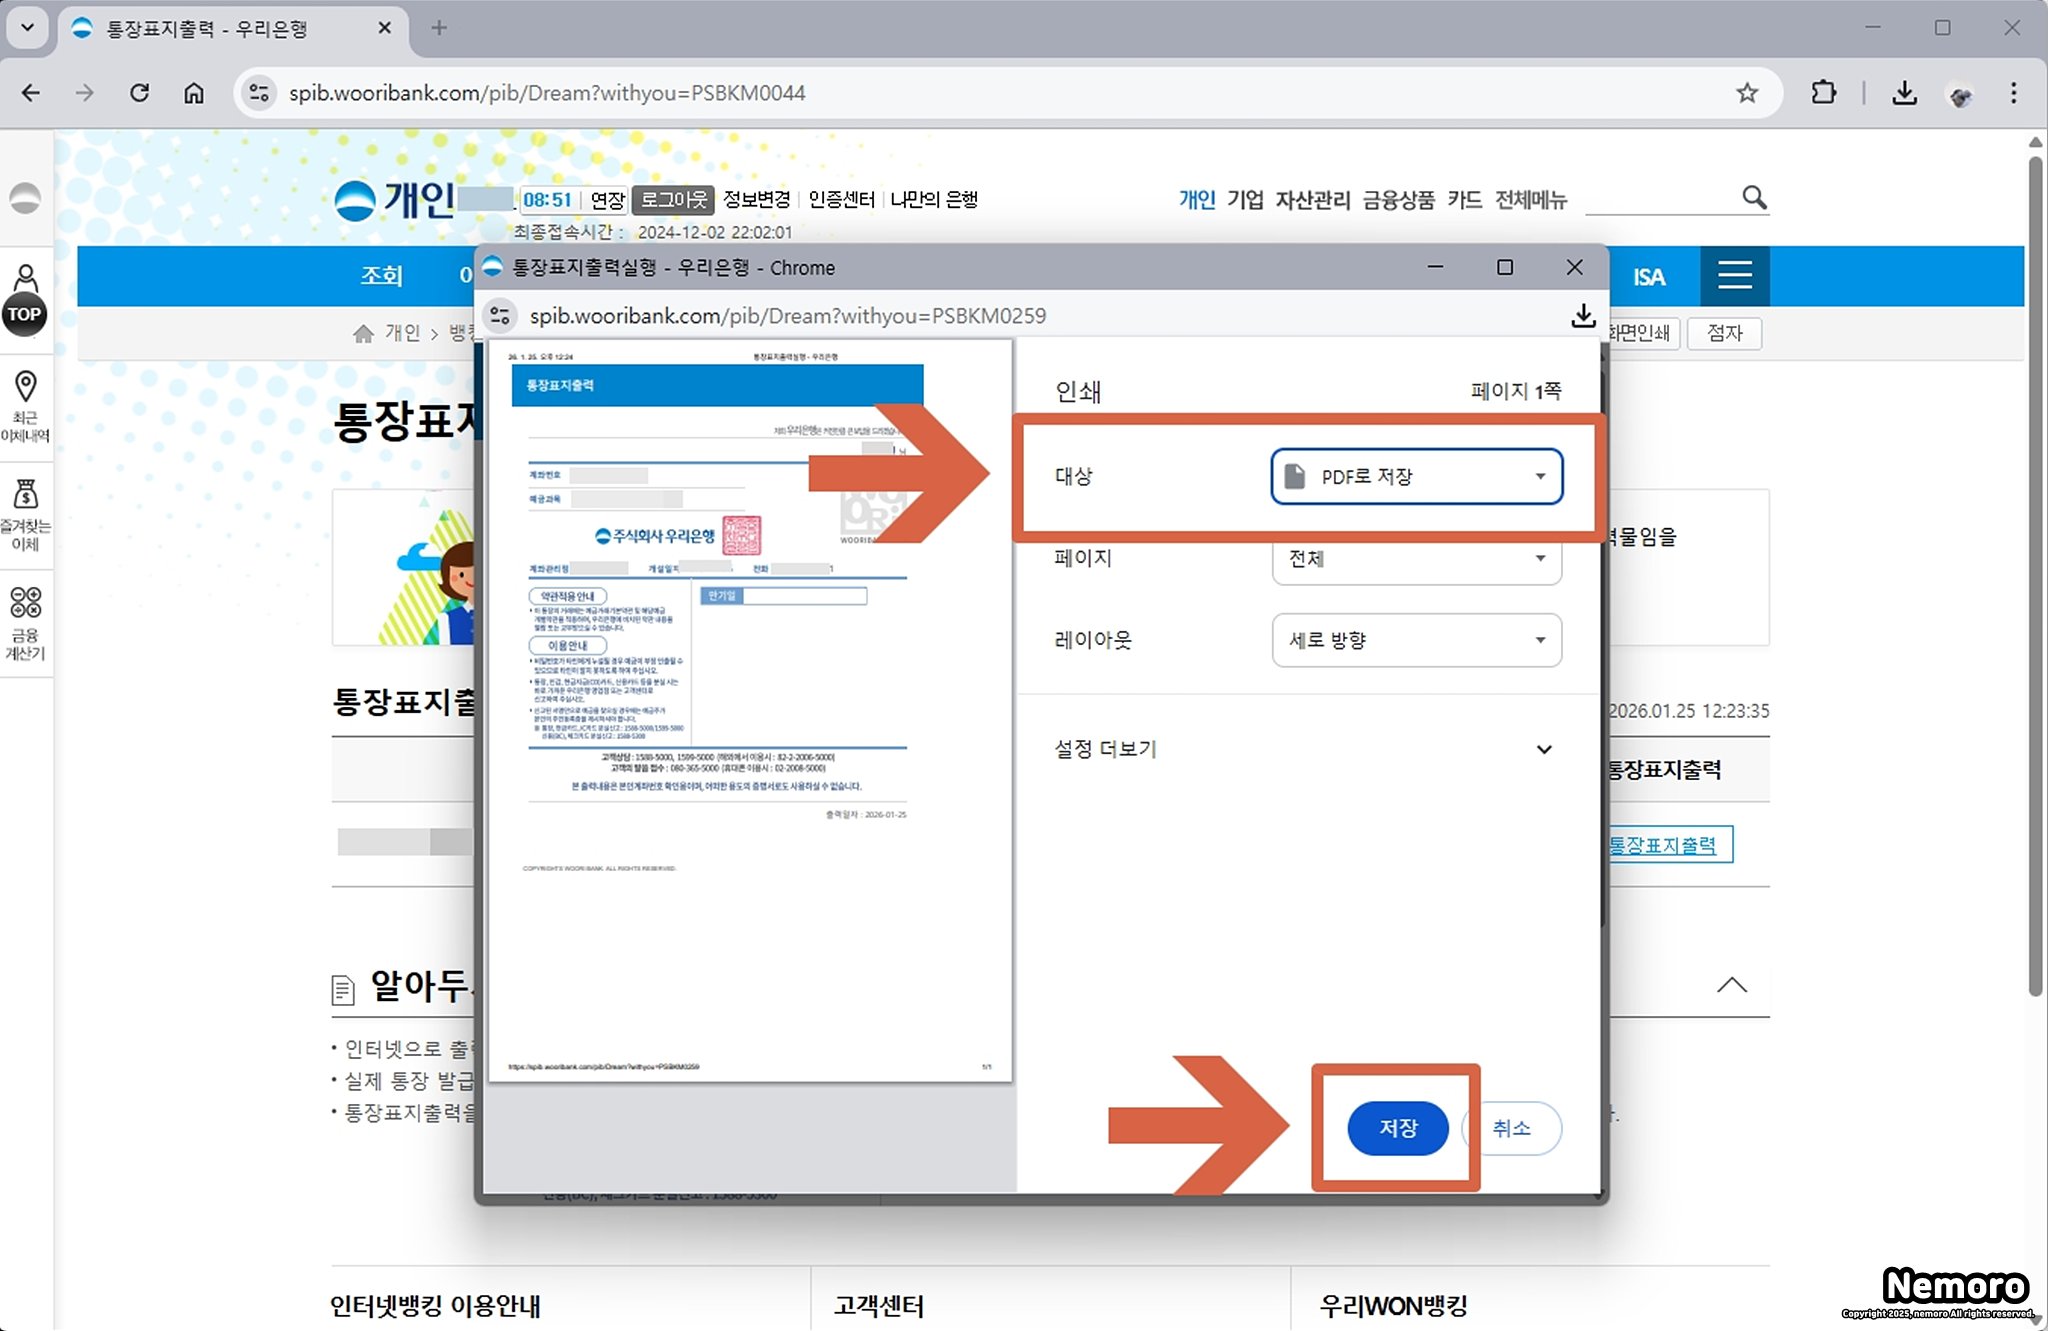2048x1331 pixels.
Task: Select the 조회 menu in blue bar
Action: click(x=381, y=275)
